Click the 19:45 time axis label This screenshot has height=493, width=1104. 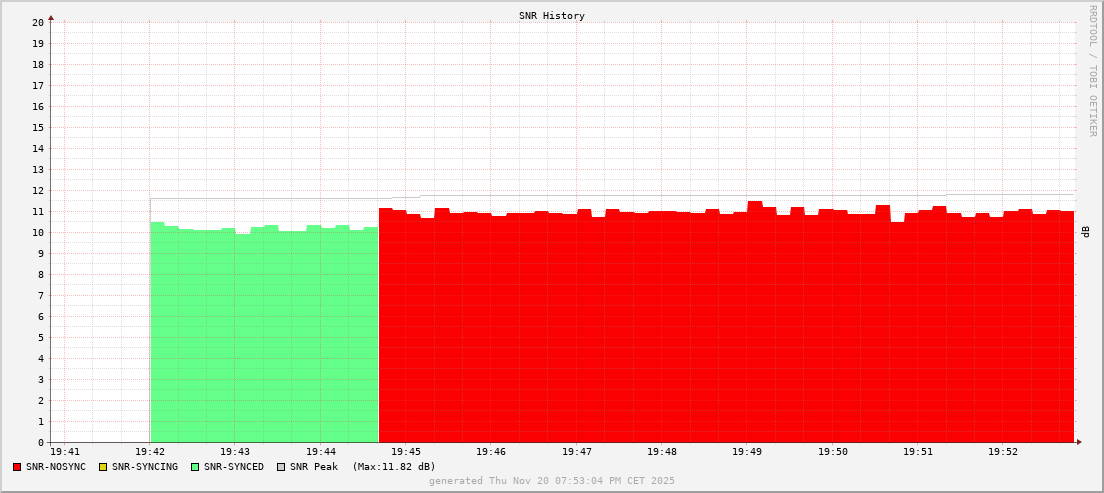[406, 452]
